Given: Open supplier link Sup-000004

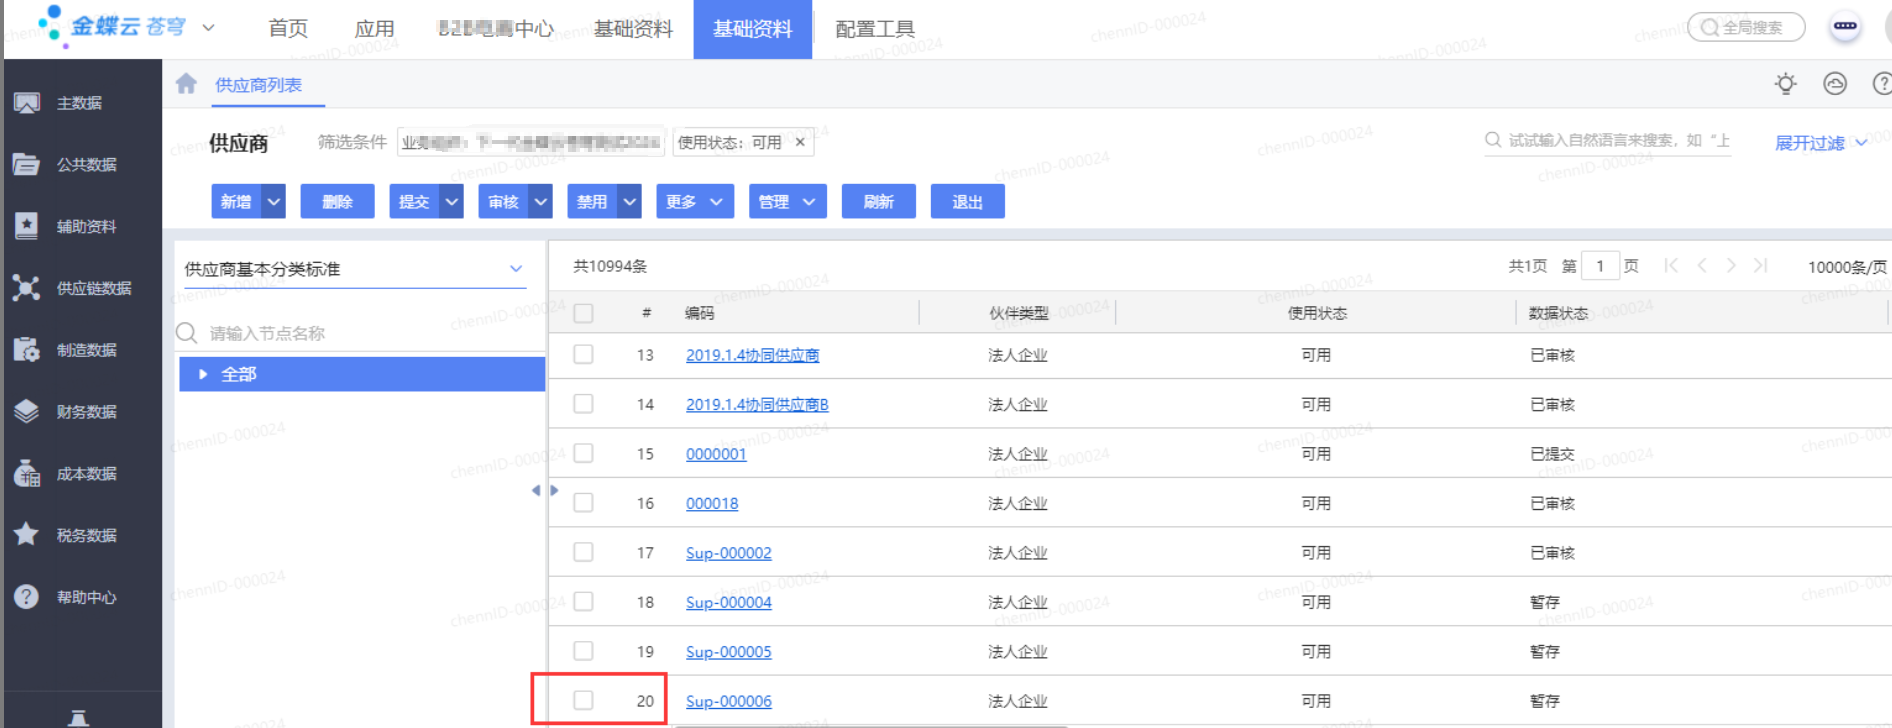Looking at the screenshot, I should click(728, 602).
